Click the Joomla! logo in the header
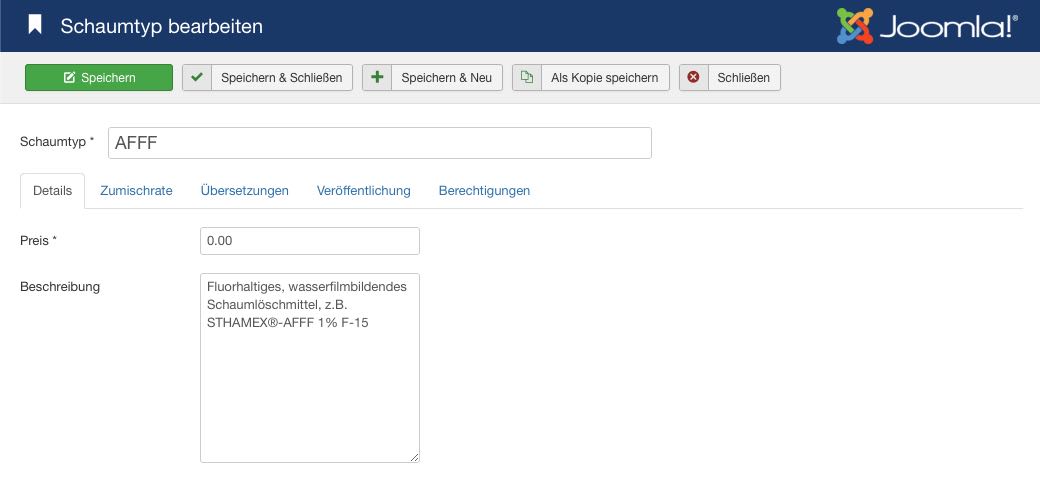Image resolution: width=1040 pixels, height=480 pixels. point(927,26)
